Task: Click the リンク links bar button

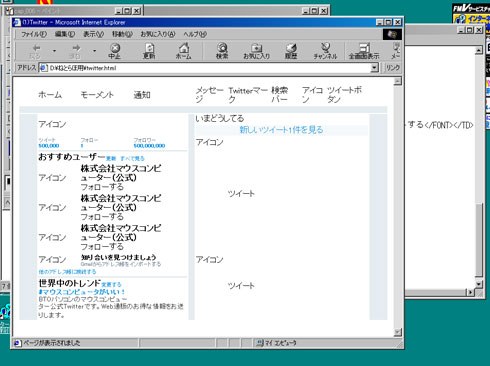Action: click(x=393, y=68)
